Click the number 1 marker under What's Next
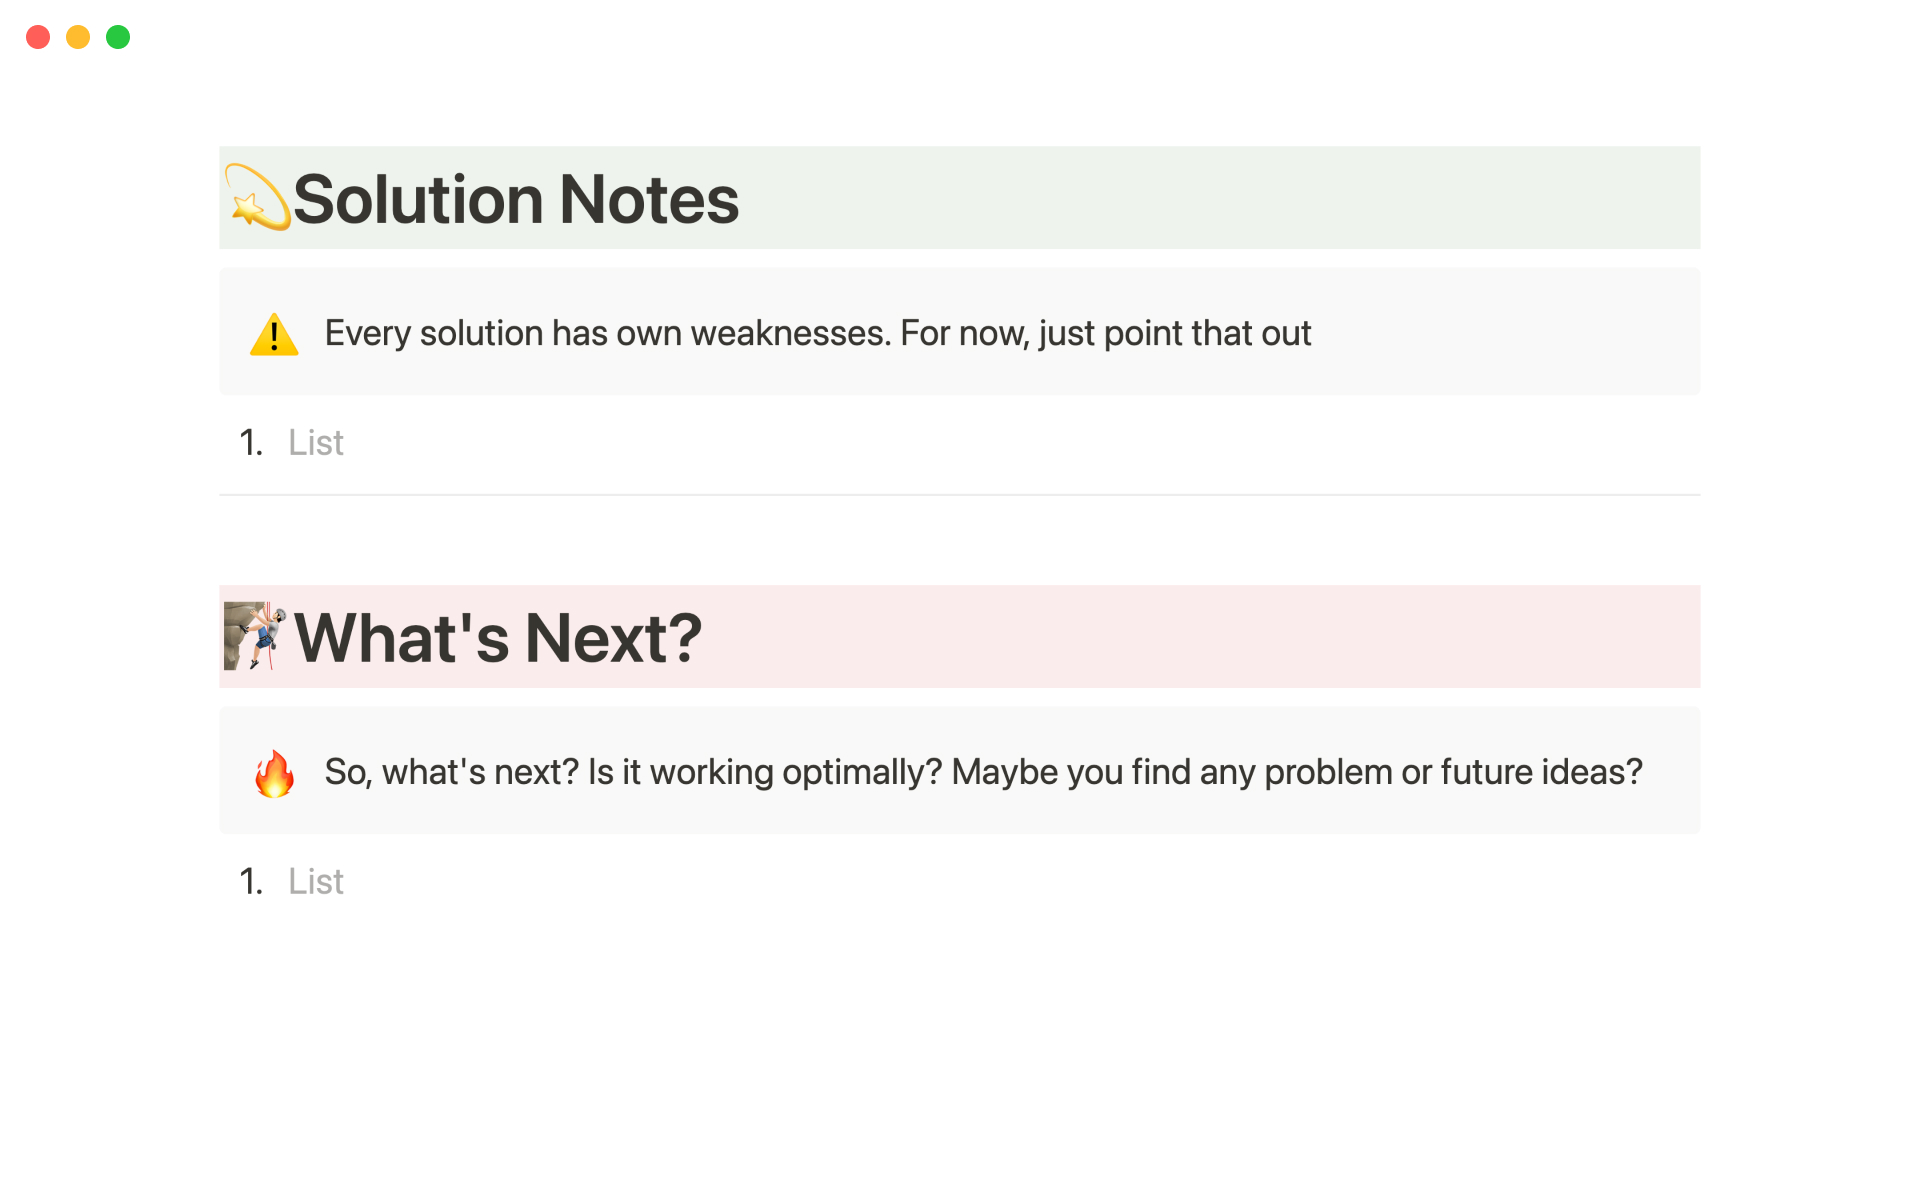The width and height of the screenshot is (1920, 1200). (251, 882)
